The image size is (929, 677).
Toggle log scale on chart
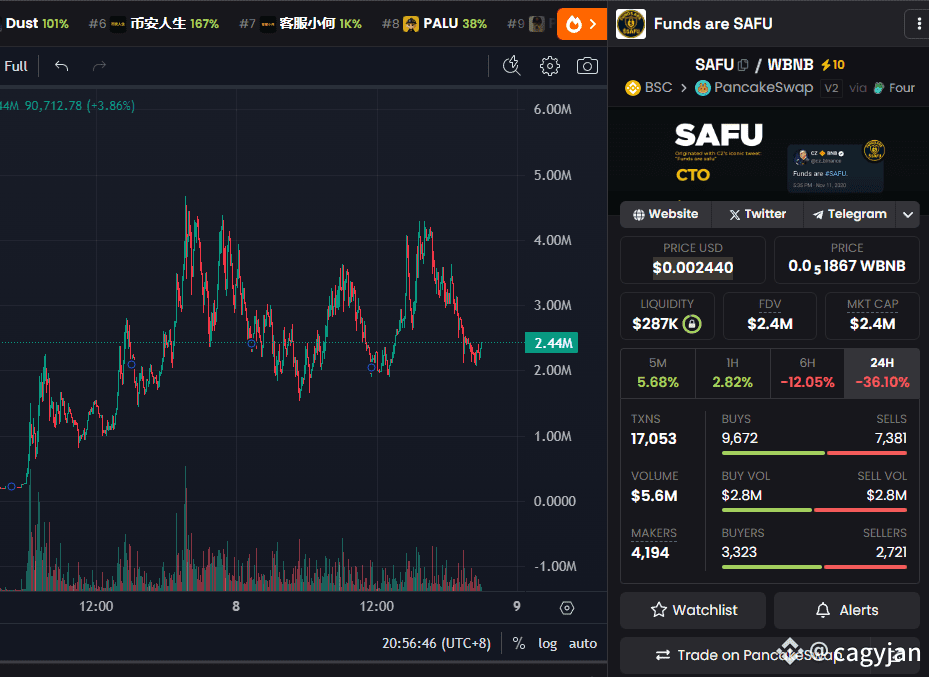tap(547, 644)
